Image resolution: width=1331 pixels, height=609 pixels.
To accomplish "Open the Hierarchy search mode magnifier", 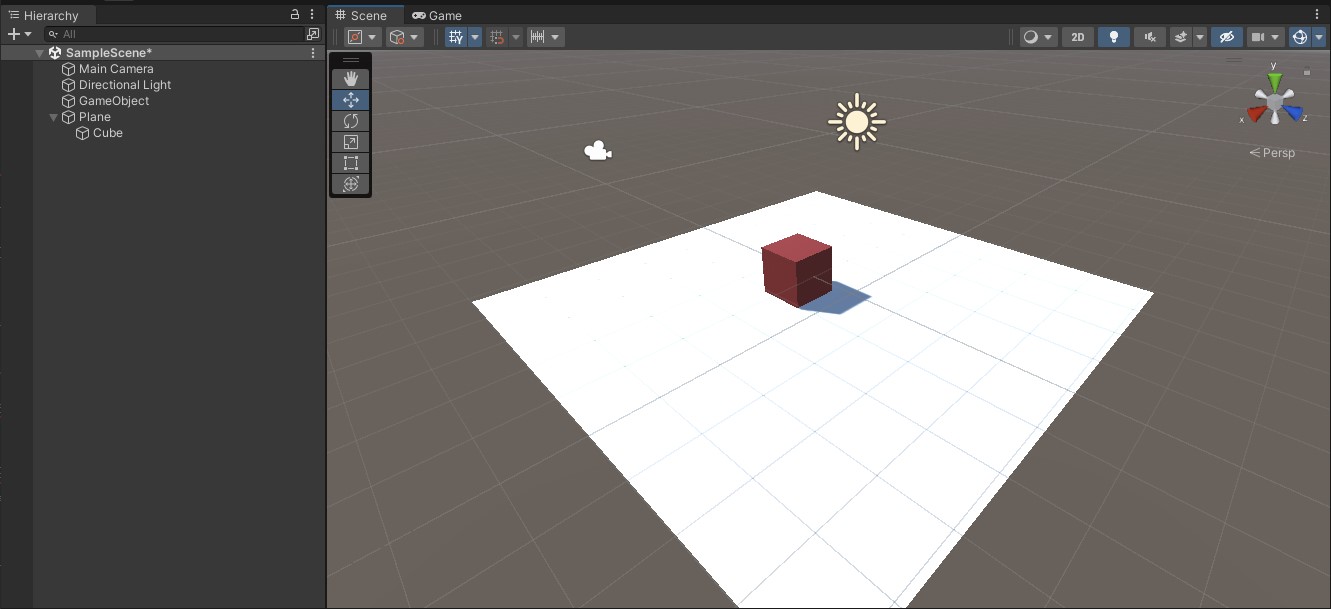I will pos(54,34).
